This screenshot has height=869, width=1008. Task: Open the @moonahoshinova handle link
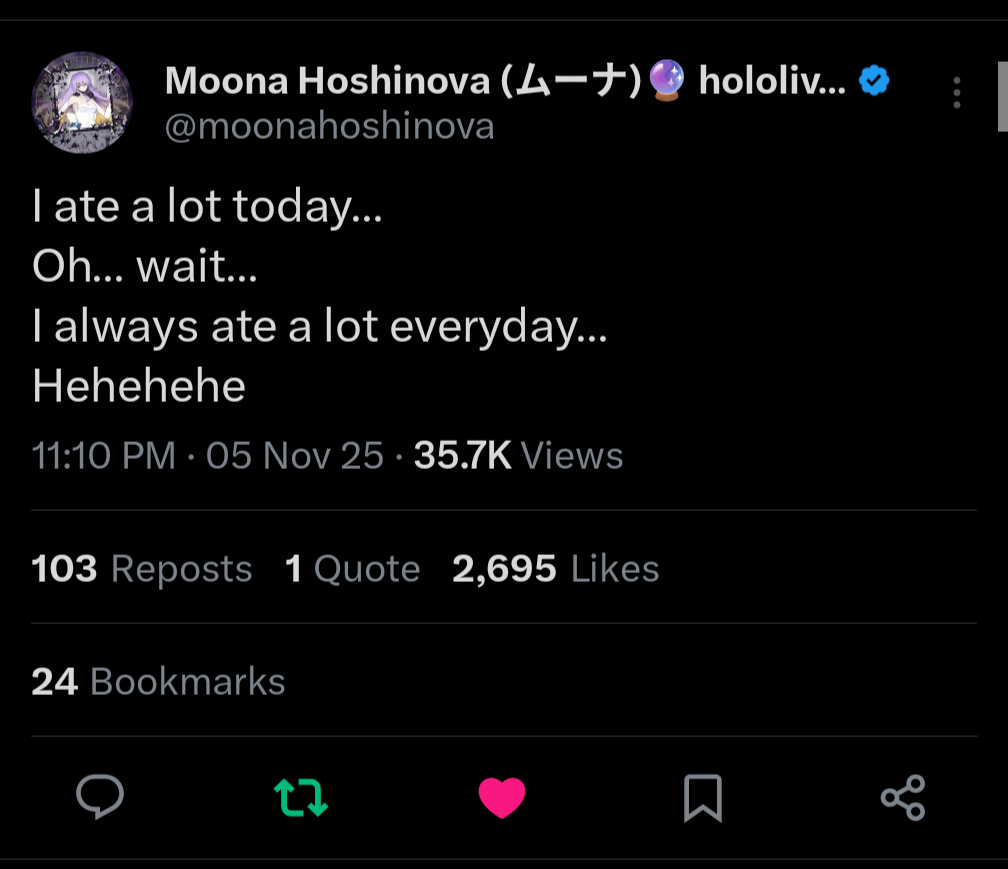point(329,127)
